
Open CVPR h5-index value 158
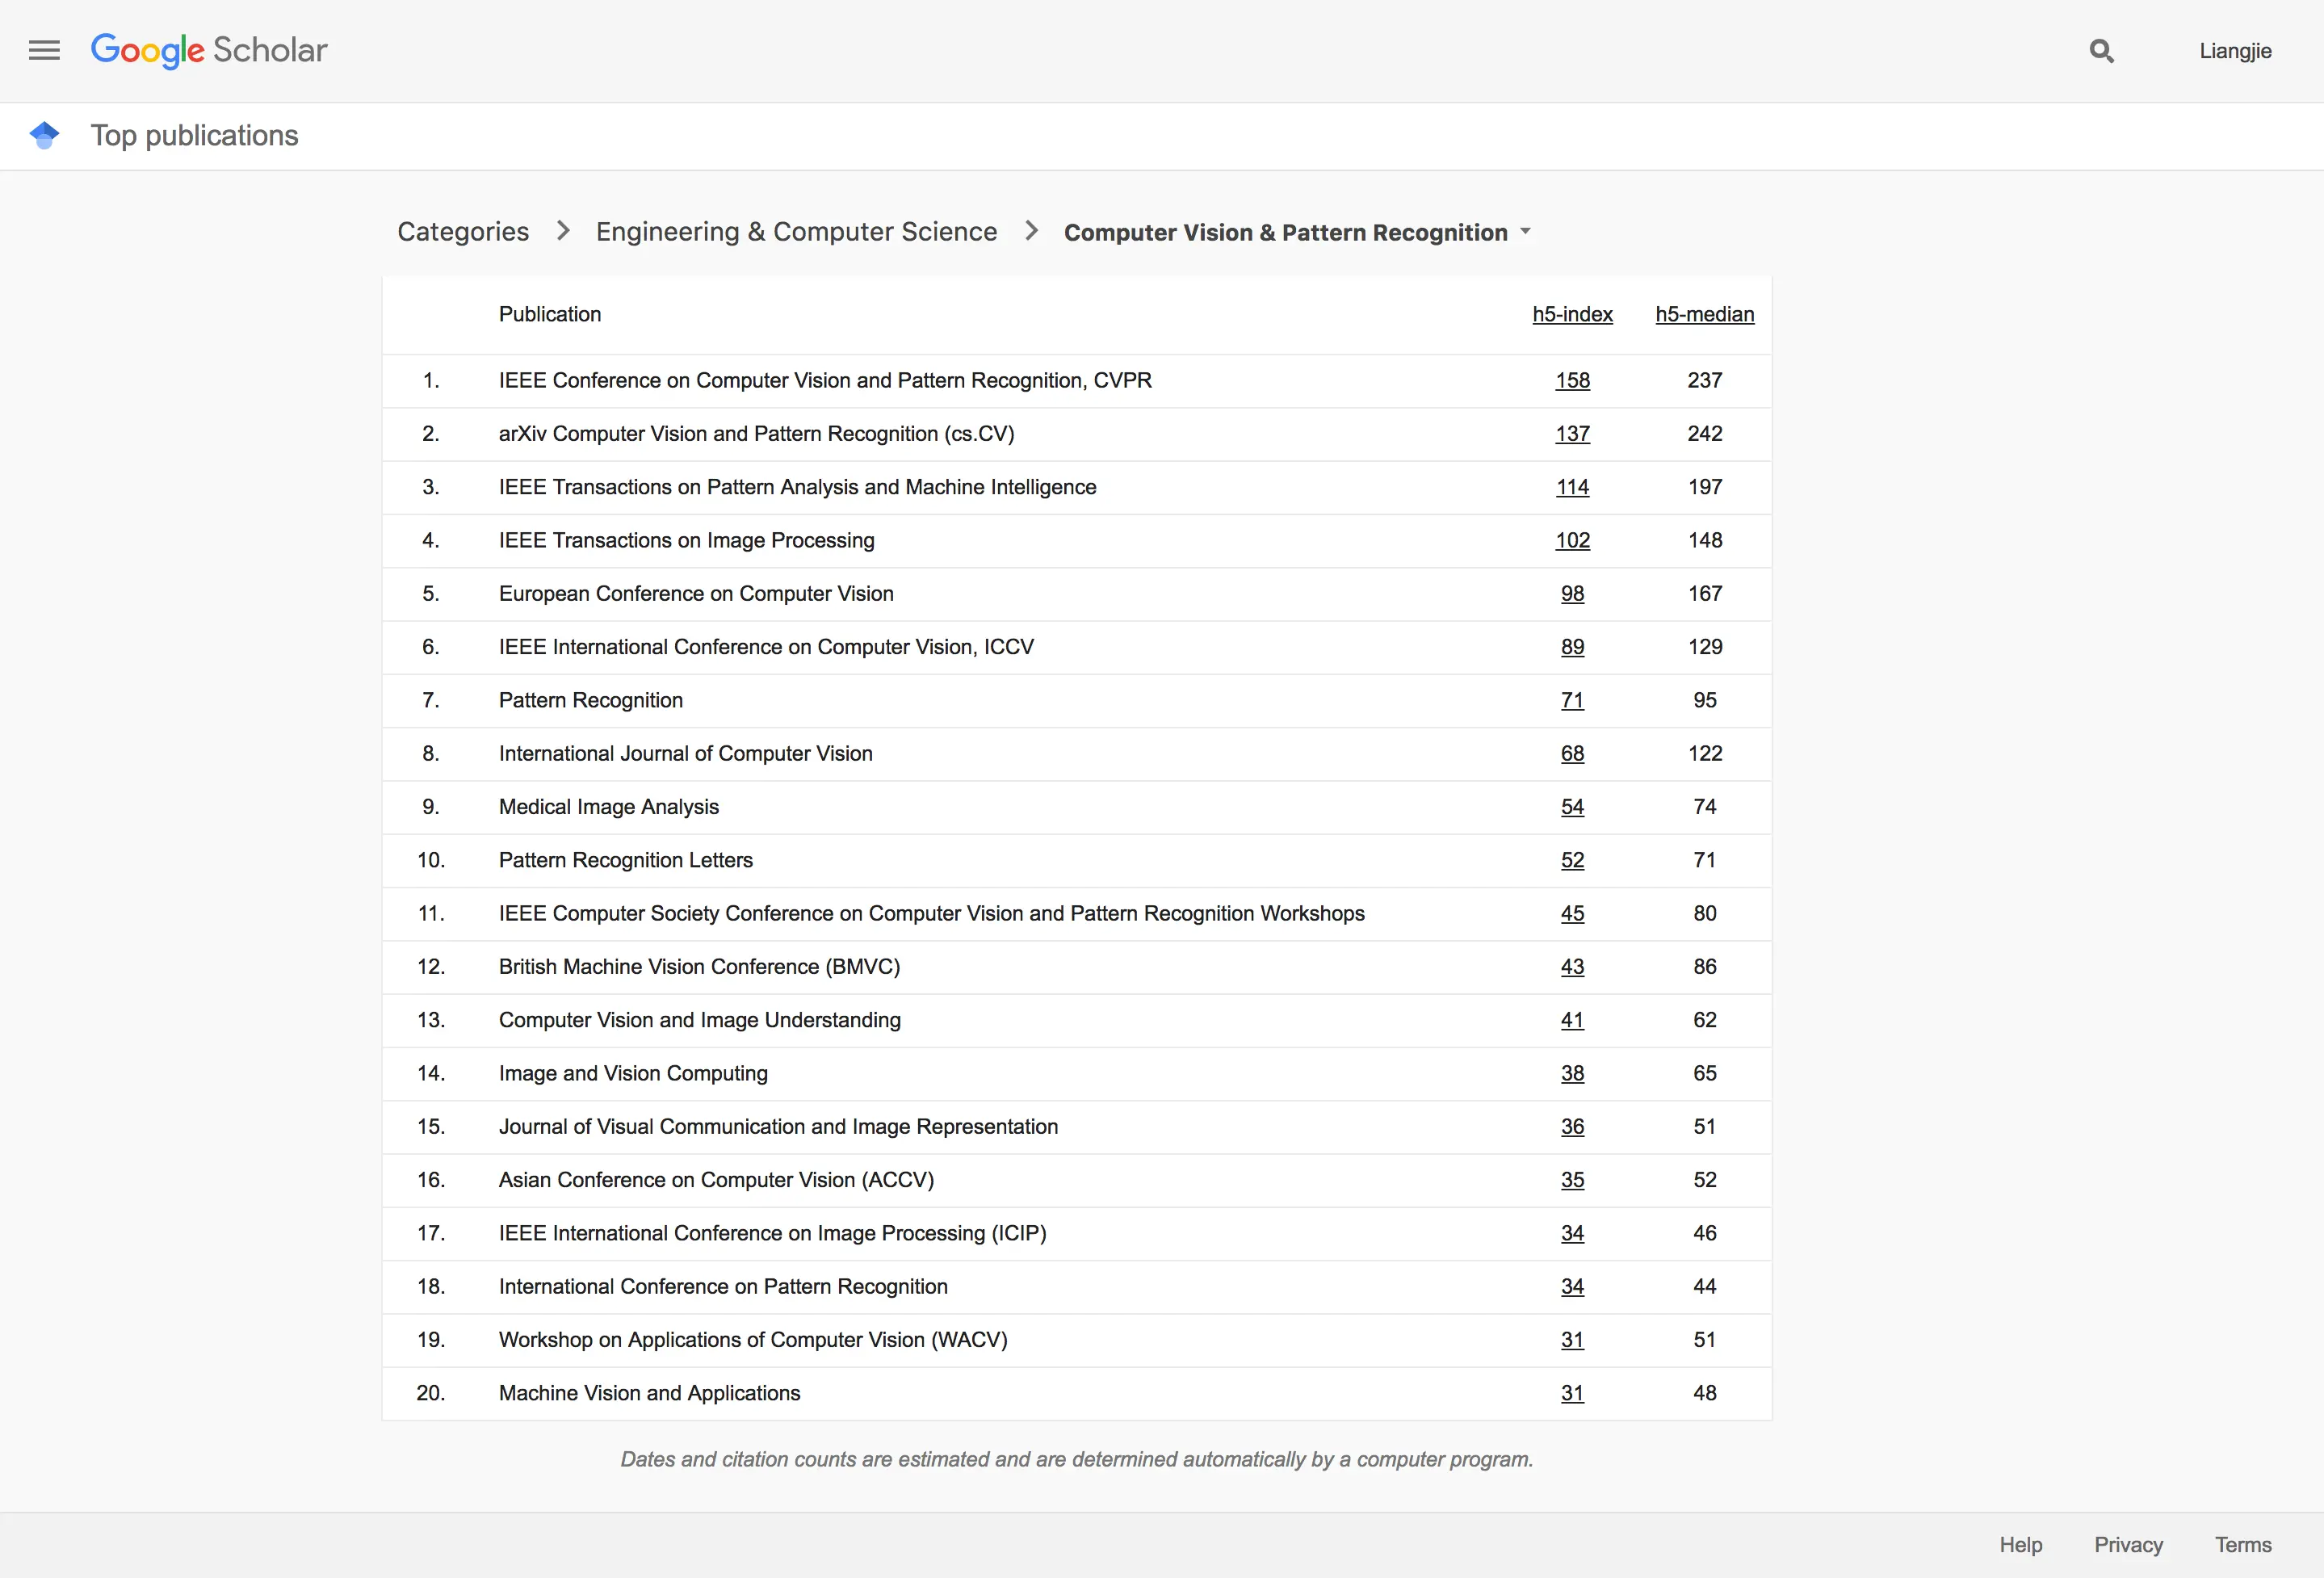pos(1572,380)
